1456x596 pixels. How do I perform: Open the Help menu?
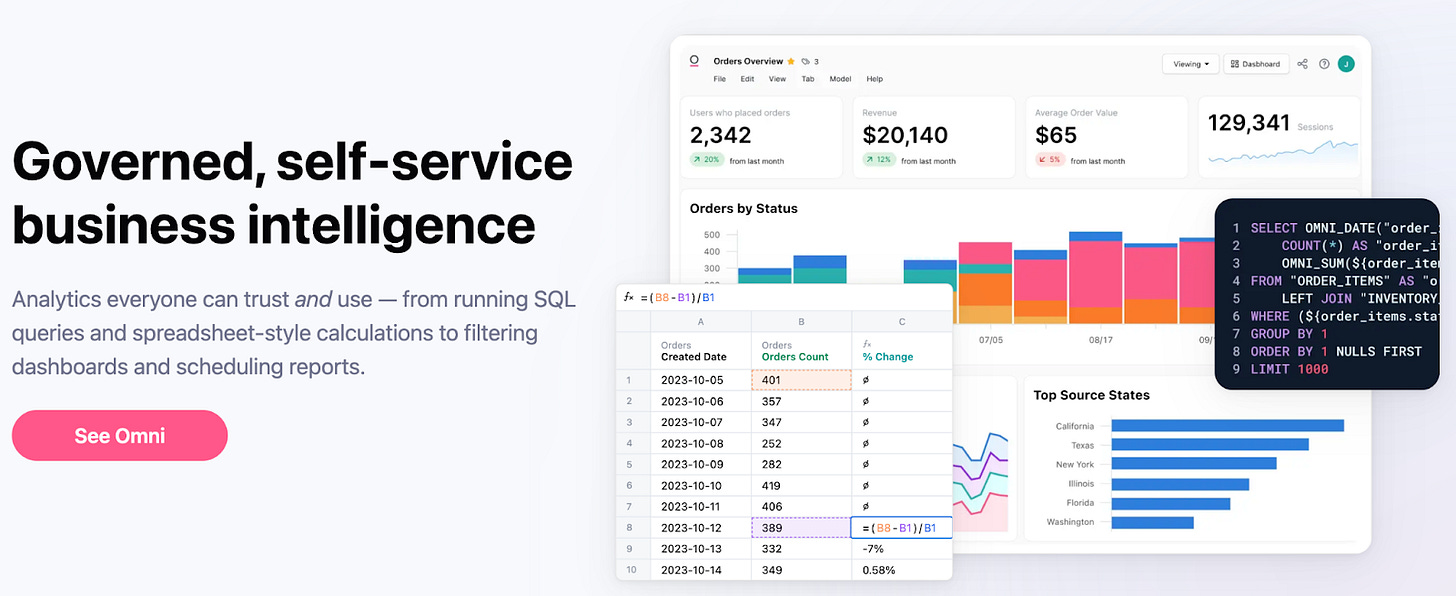point(875,79)
